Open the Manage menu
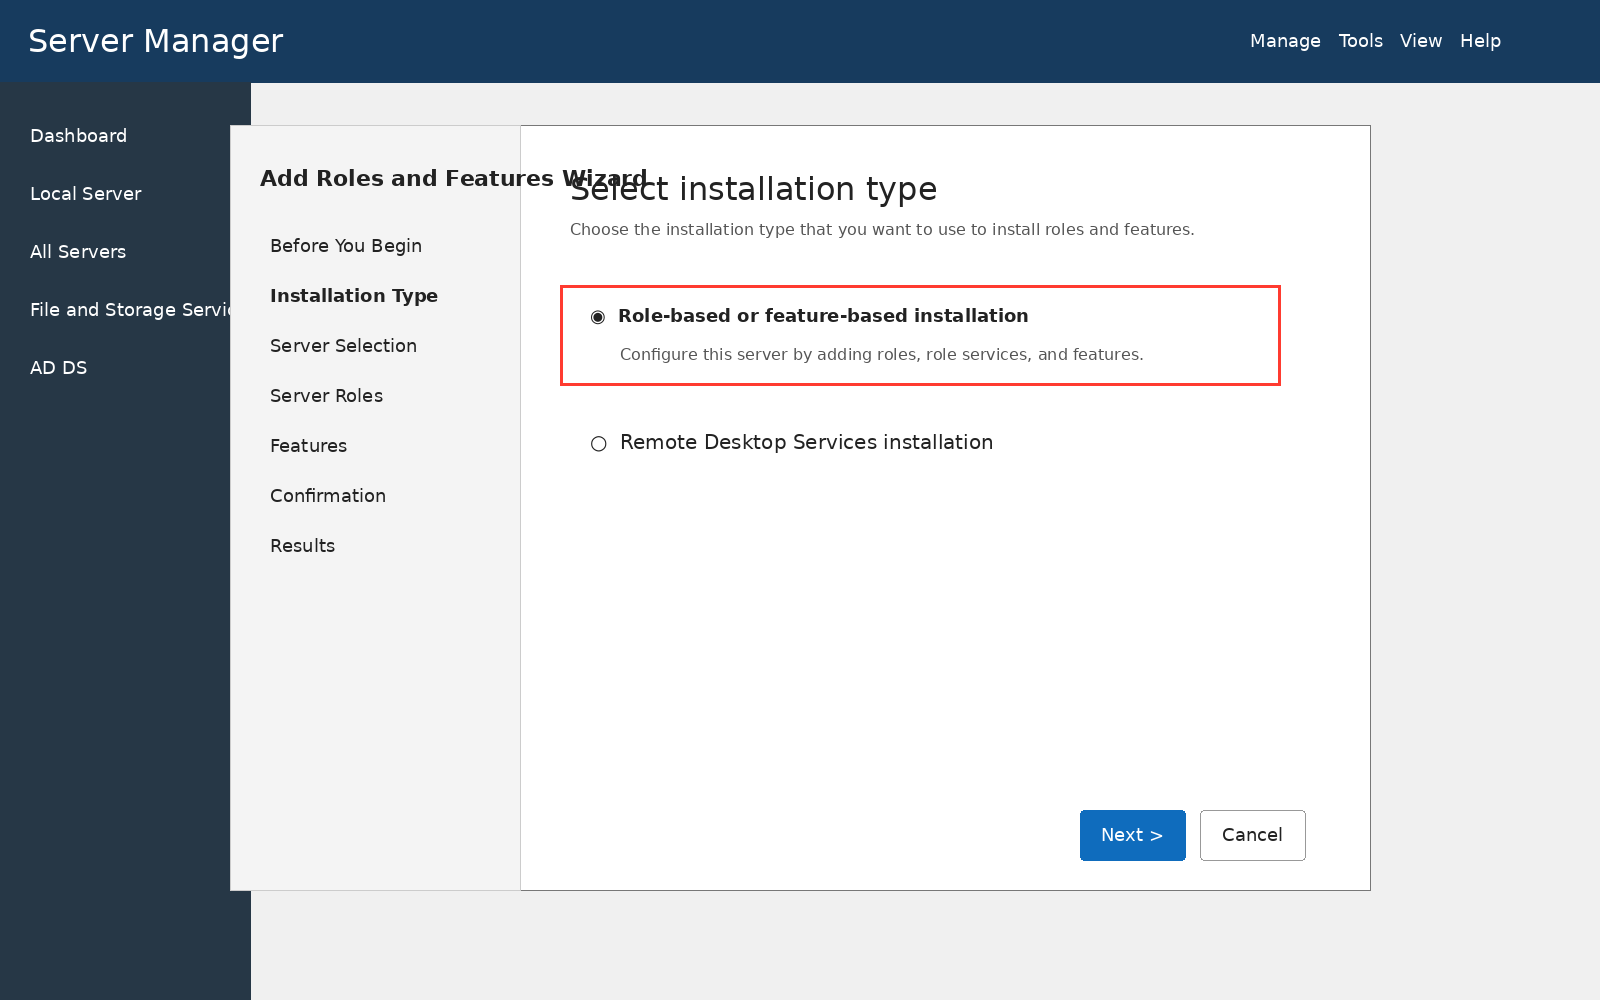Screen dimensions: 1600x1000 pyautogui.click(x=1285, y=41)
